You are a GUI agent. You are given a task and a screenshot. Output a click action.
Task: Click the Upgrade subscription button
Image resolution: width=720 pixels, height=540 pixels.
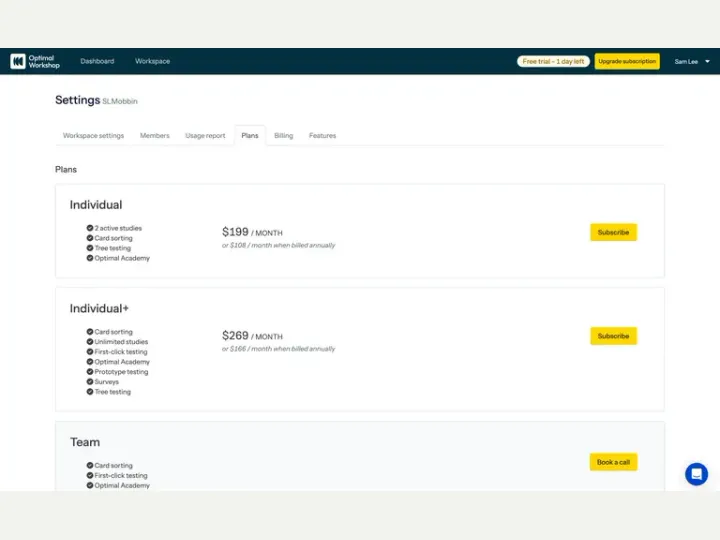tap(627, 61)
